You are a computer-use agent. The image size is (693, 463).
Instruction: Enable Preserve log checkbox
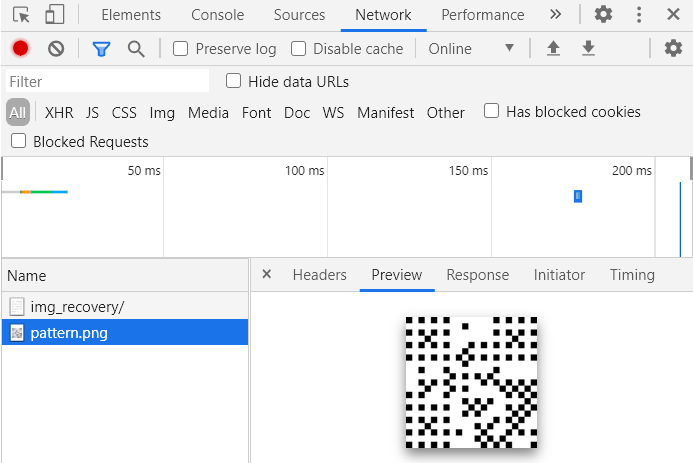180,49
